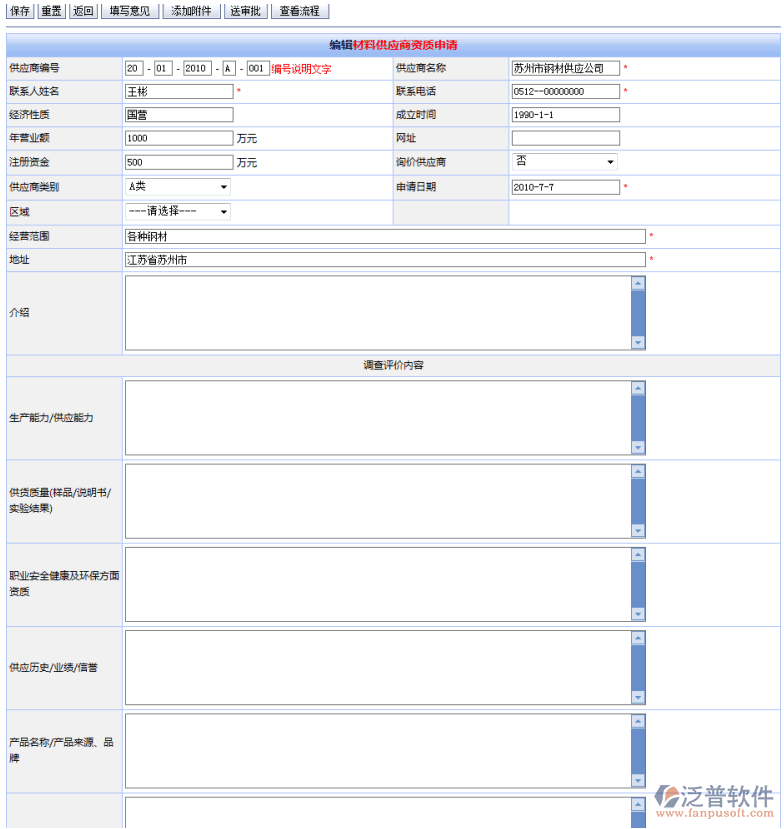Click the 经营范围 field with 各种钢材
784x829 pixels.
384,236
